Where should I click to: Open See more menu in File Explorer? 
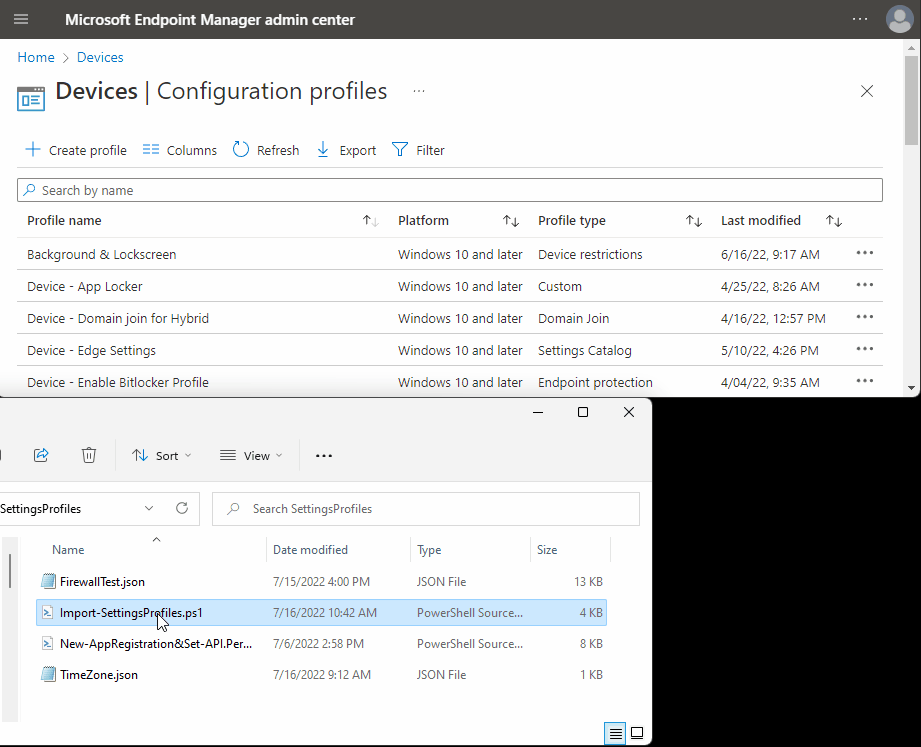323,455
